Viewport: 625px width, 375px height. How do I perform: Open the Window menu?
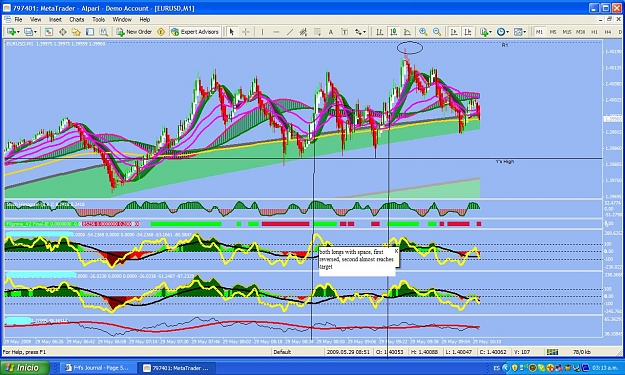(x=122, y=20)
